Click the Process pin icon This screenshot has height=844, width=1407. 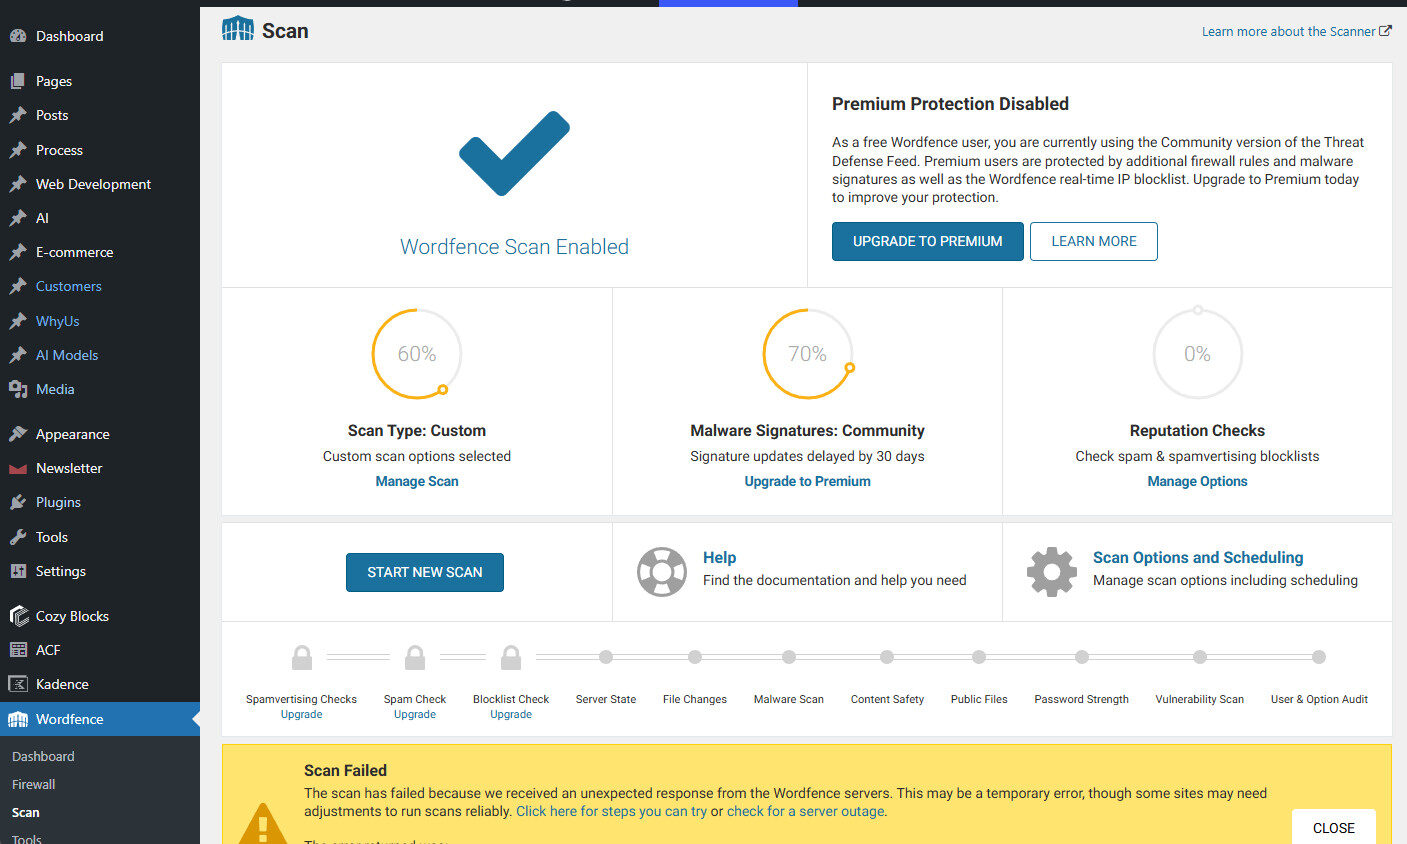click(18, 150)
